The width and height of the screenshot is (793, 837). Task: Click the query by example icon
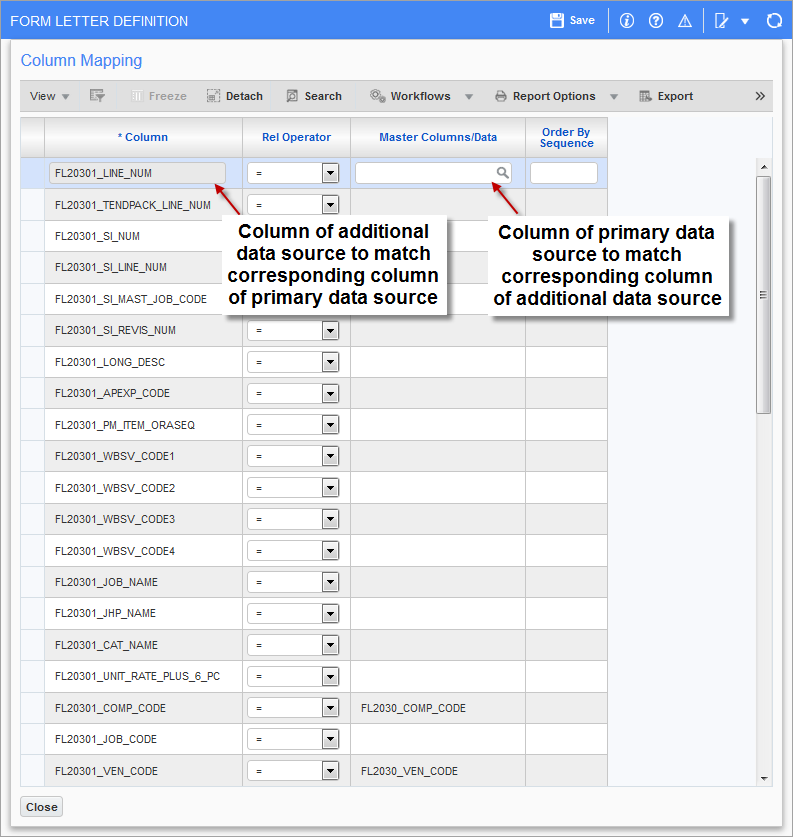97,96
